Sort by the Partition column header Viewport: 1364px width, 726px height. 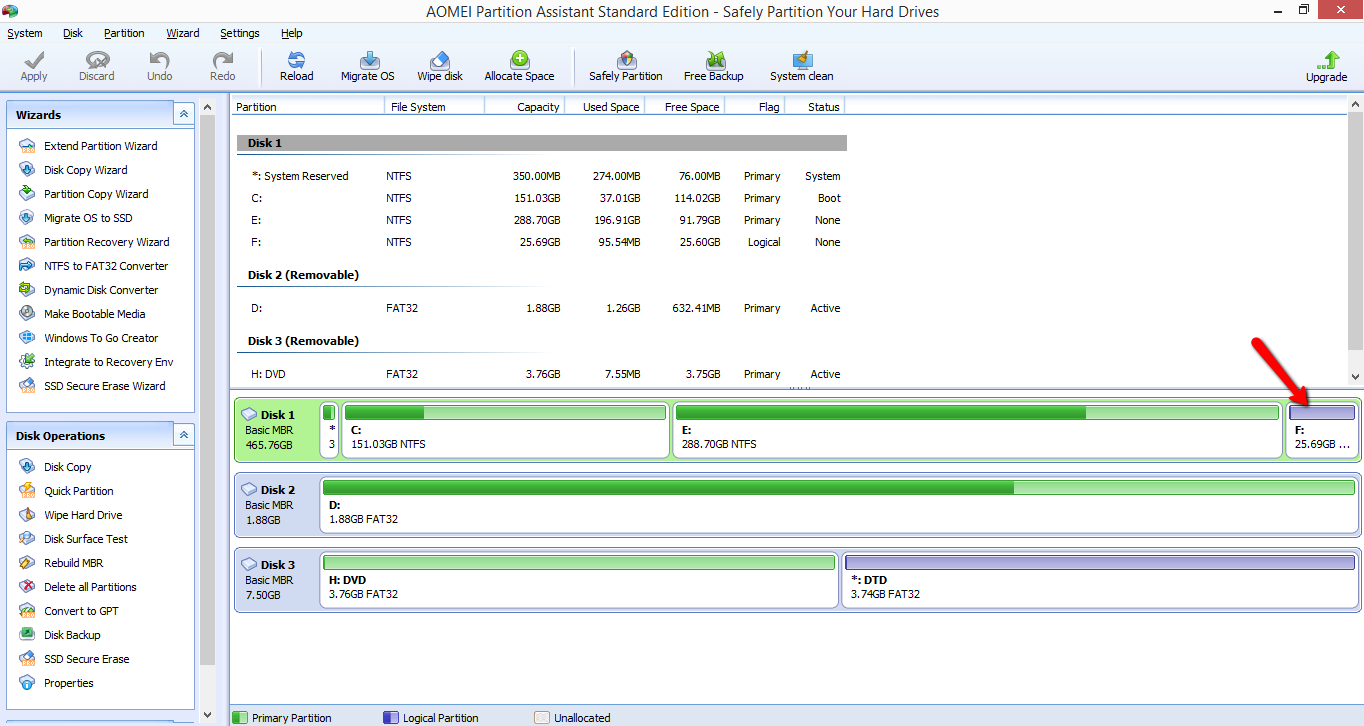click(307, 107)
